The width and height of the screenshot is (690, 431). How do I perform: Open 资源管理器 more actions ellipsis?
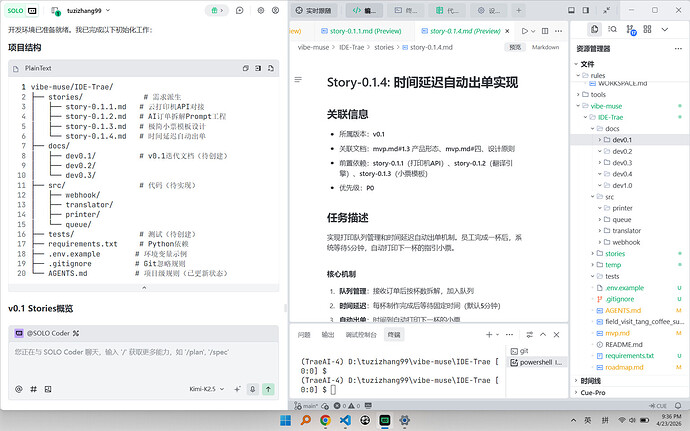(678, 48)
